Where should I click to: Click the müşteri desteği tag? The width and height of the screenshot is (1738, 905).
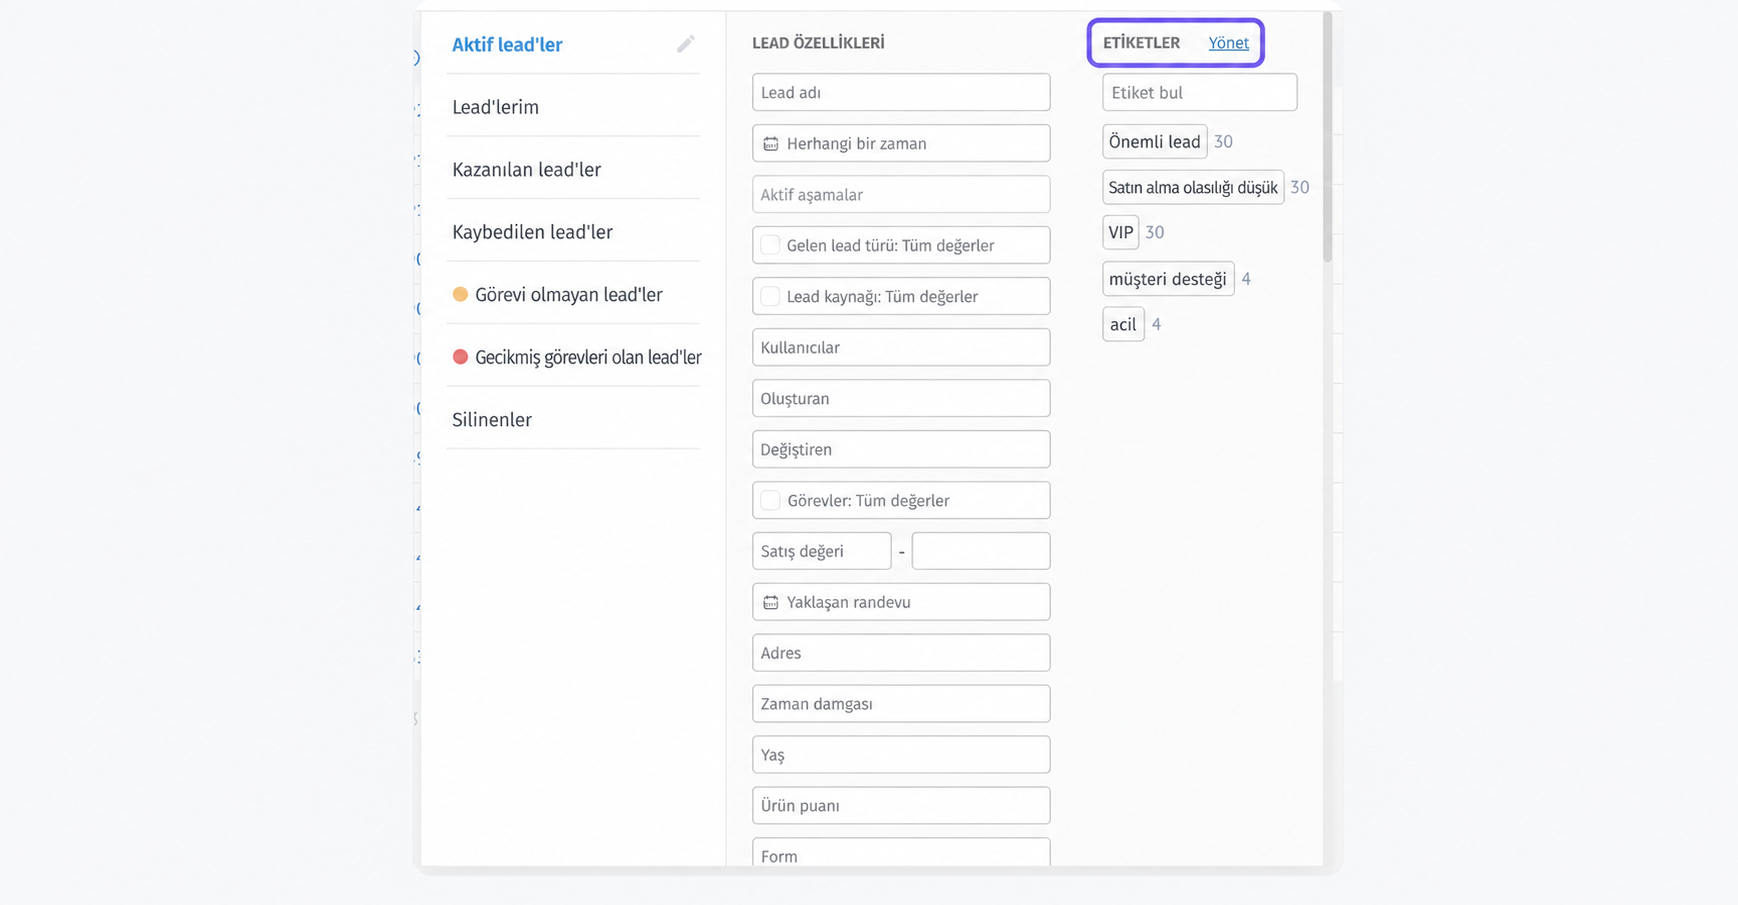[x=1168, y=279]
